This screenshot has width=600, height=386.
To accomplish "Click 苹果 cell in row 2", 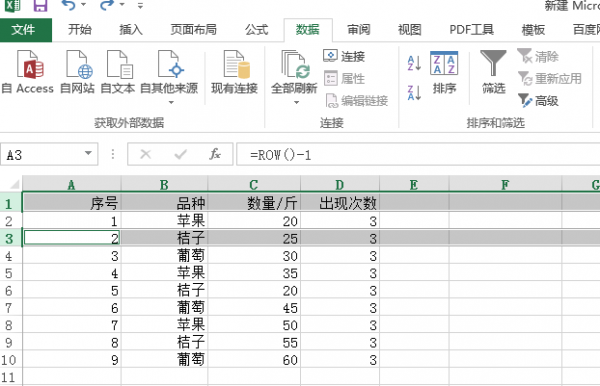I will (165, 221).
